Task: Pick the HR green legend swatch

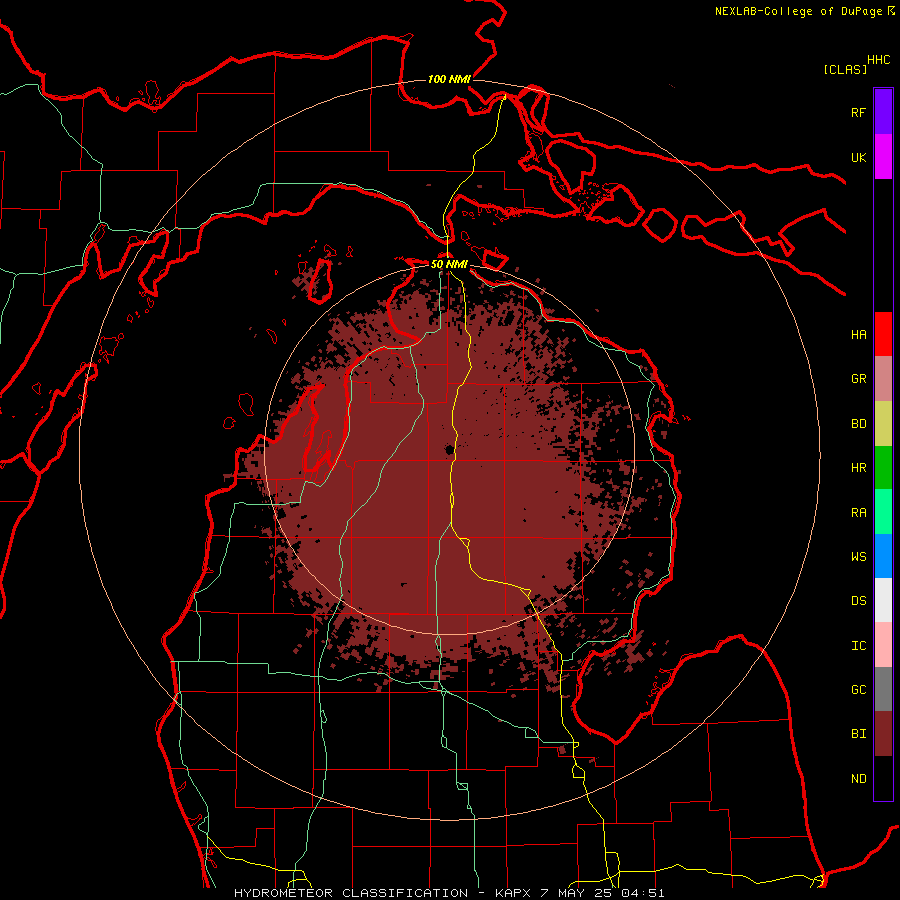Action: pyautogui.click(x=883, y=468)
